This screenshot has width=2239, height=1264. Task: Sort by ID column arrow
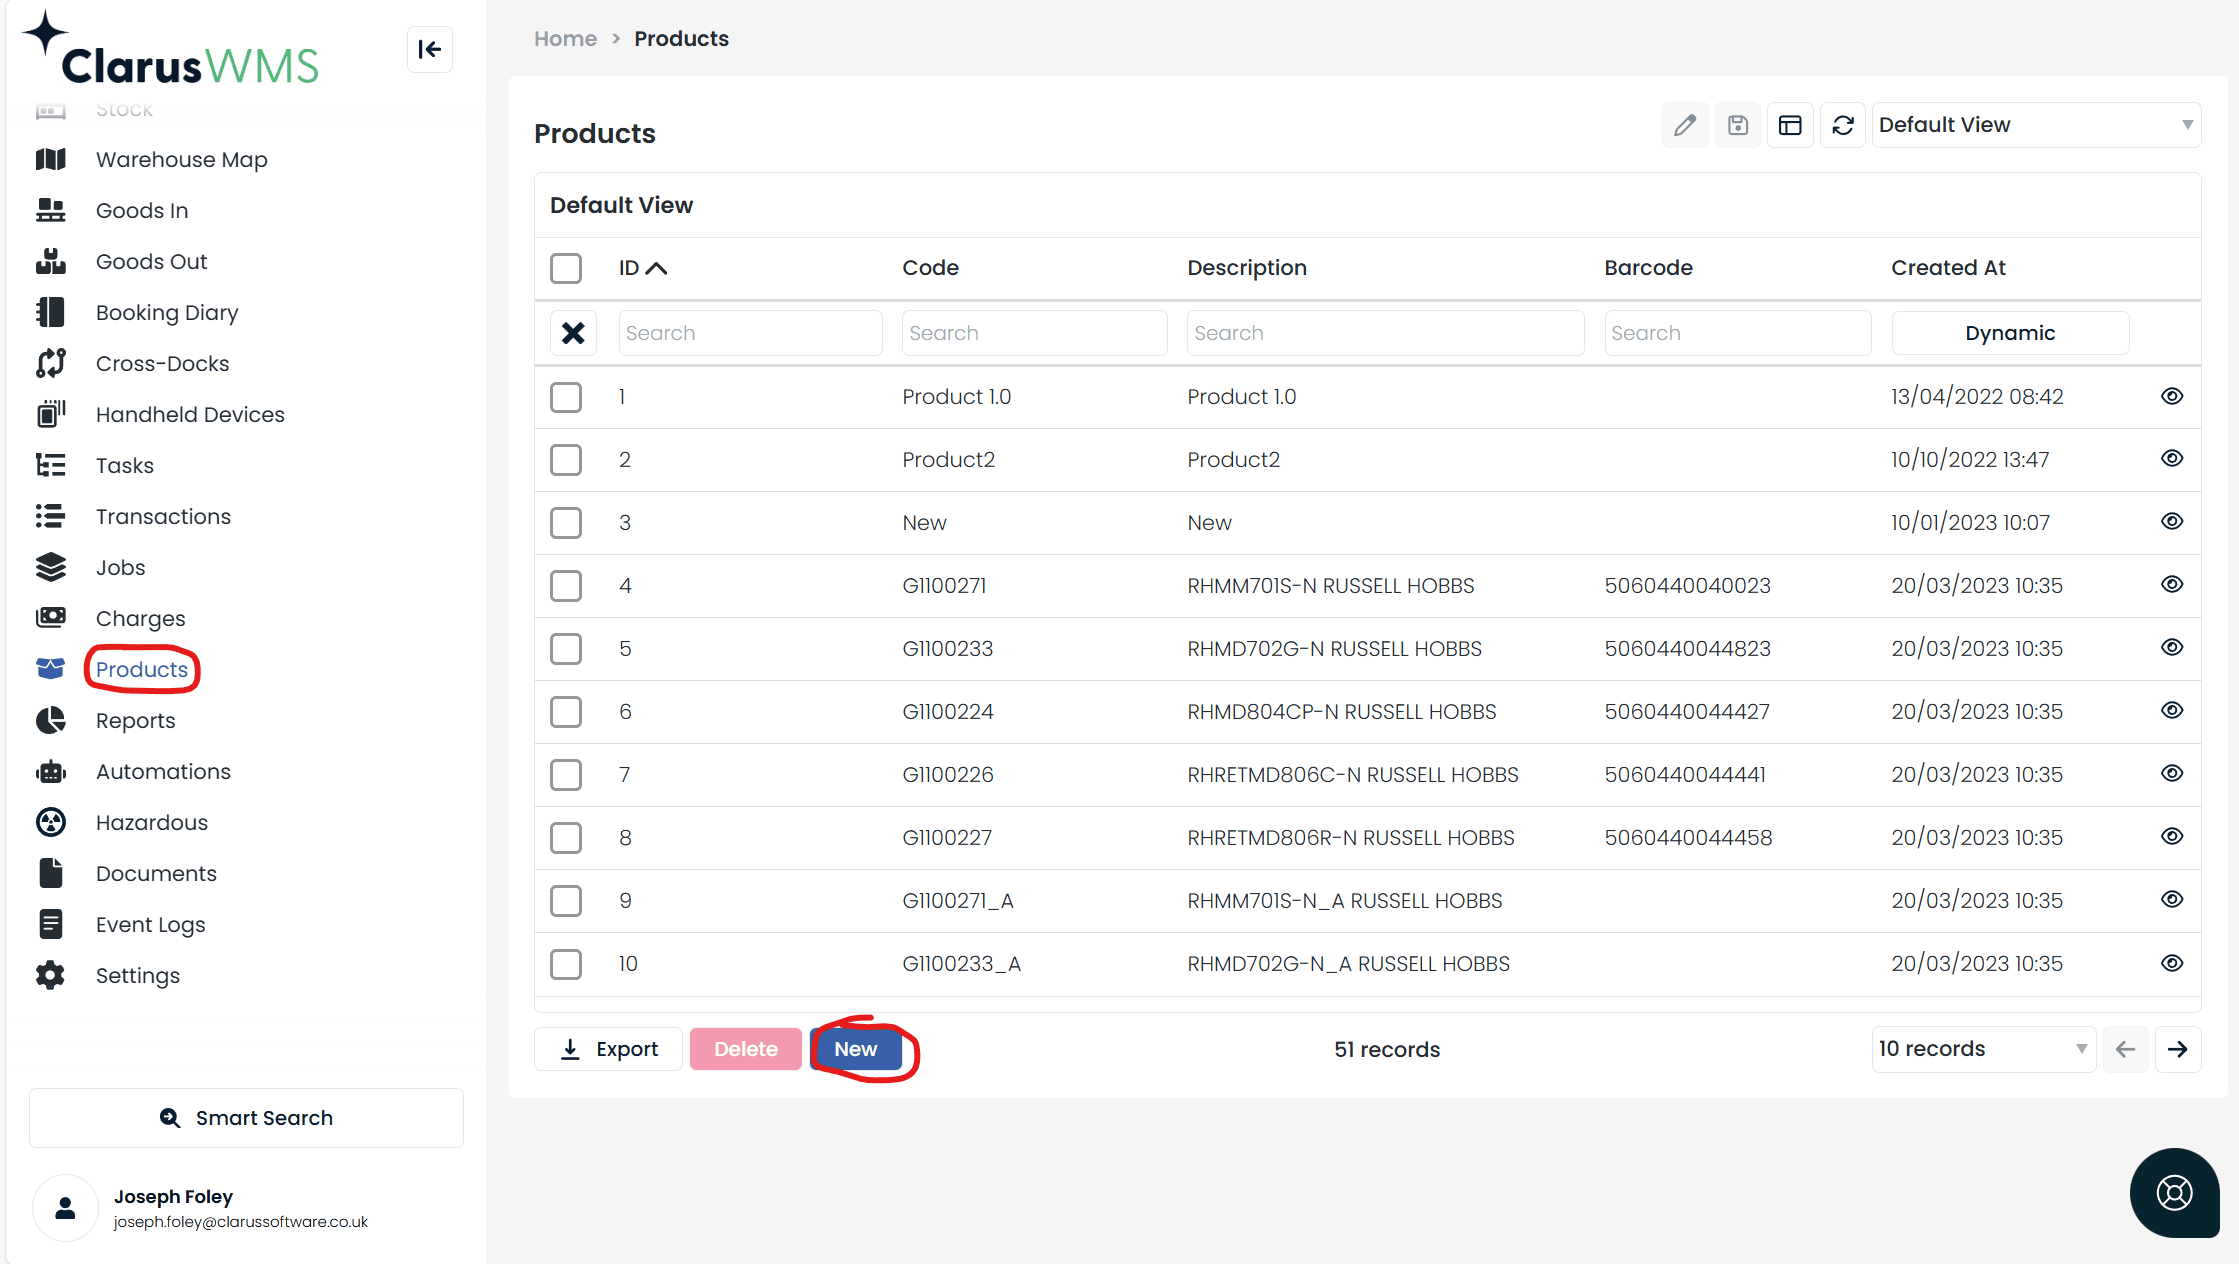(x=656, y=268)
